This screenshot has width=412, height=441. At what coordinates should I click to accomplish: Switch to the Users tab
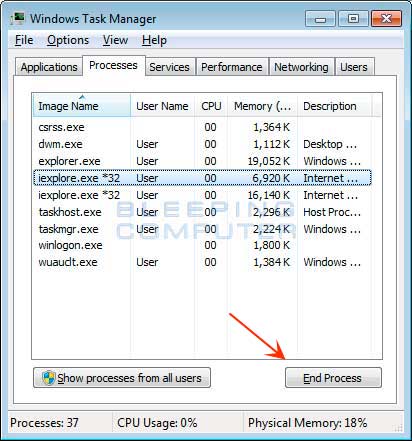click(x=354, y=67)
